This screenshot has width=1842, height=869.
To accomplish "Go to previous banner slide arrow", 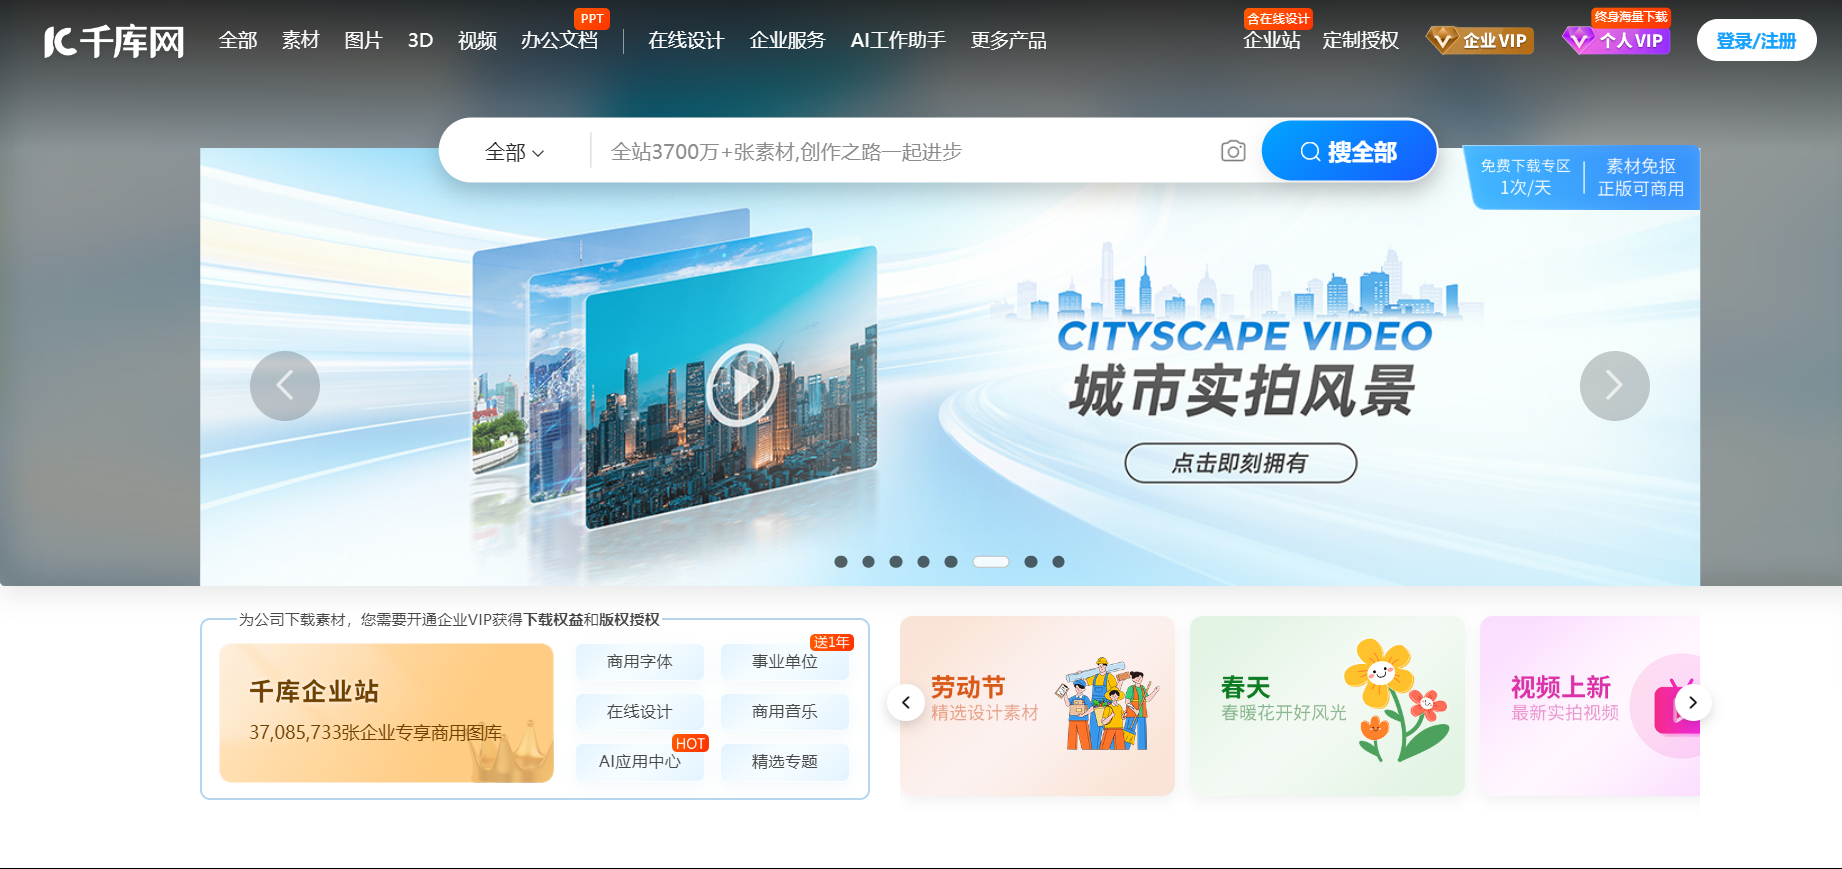I will coord(285,386).
